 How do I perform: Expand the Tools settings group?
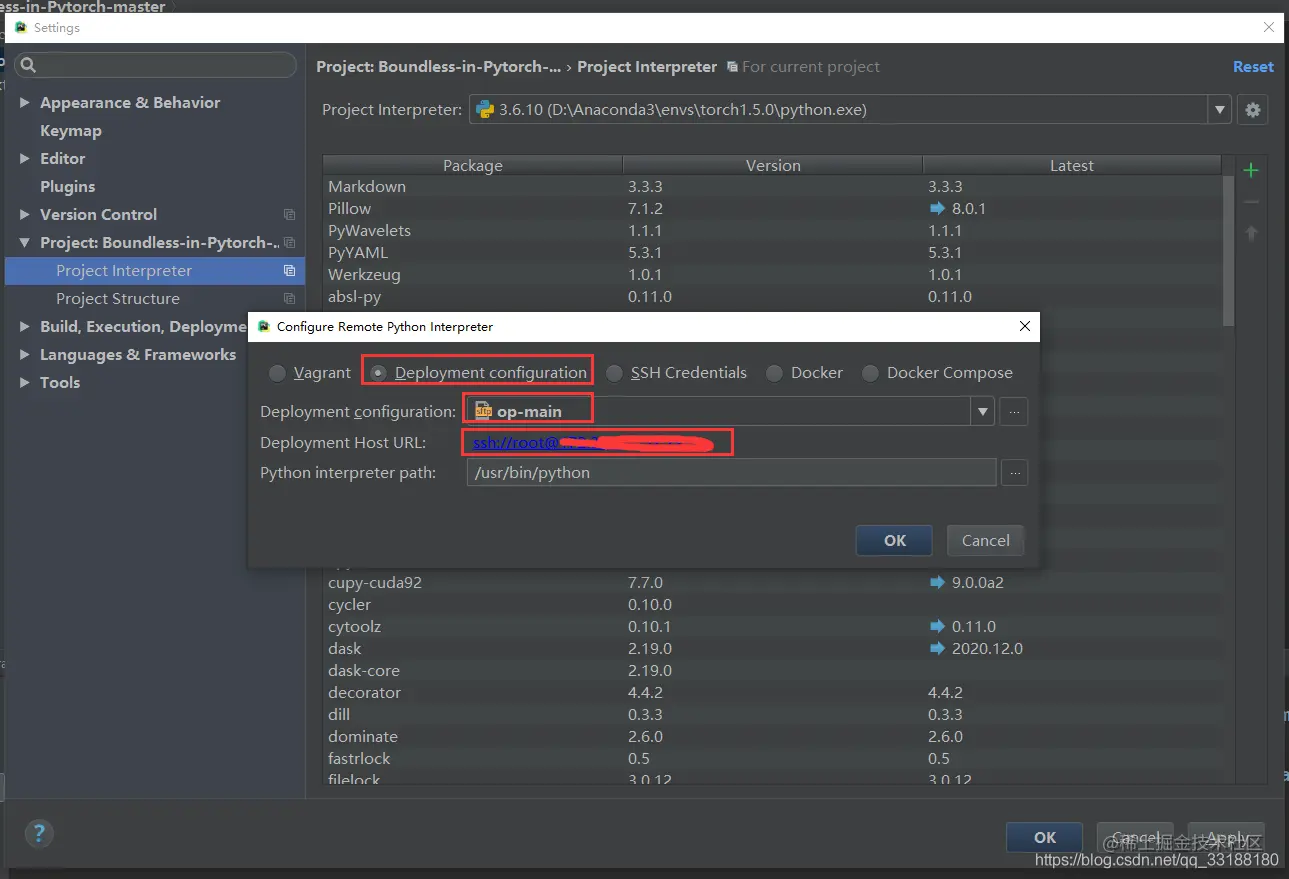[25, 382]
